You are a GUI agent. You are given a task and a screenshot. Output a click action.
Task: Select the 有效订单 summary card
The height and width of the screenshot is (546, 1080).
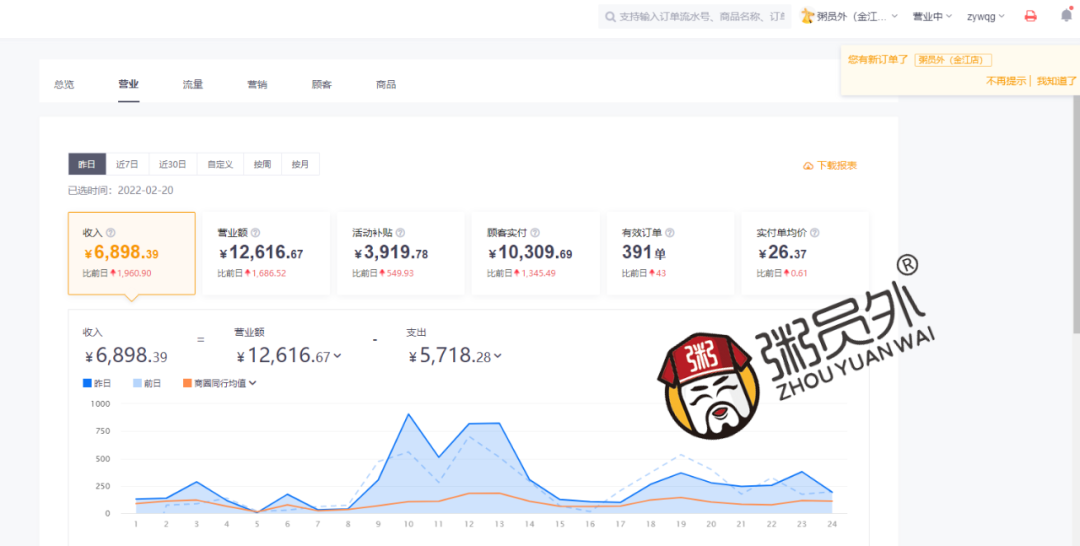[670, 253]
